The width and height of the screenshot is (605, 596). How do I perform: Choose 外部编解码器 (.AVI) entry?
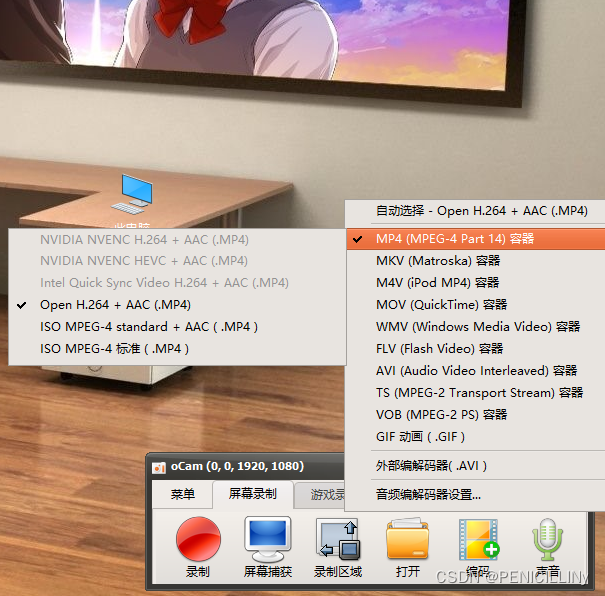[476, 466]
